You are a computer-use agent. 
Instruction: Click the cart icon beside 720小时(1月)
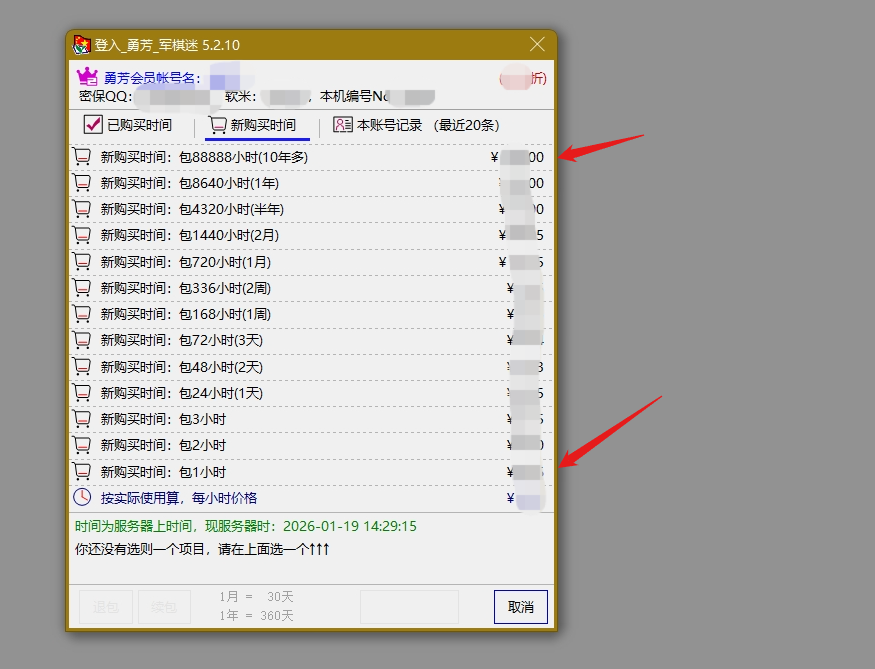tap(82, 262)
